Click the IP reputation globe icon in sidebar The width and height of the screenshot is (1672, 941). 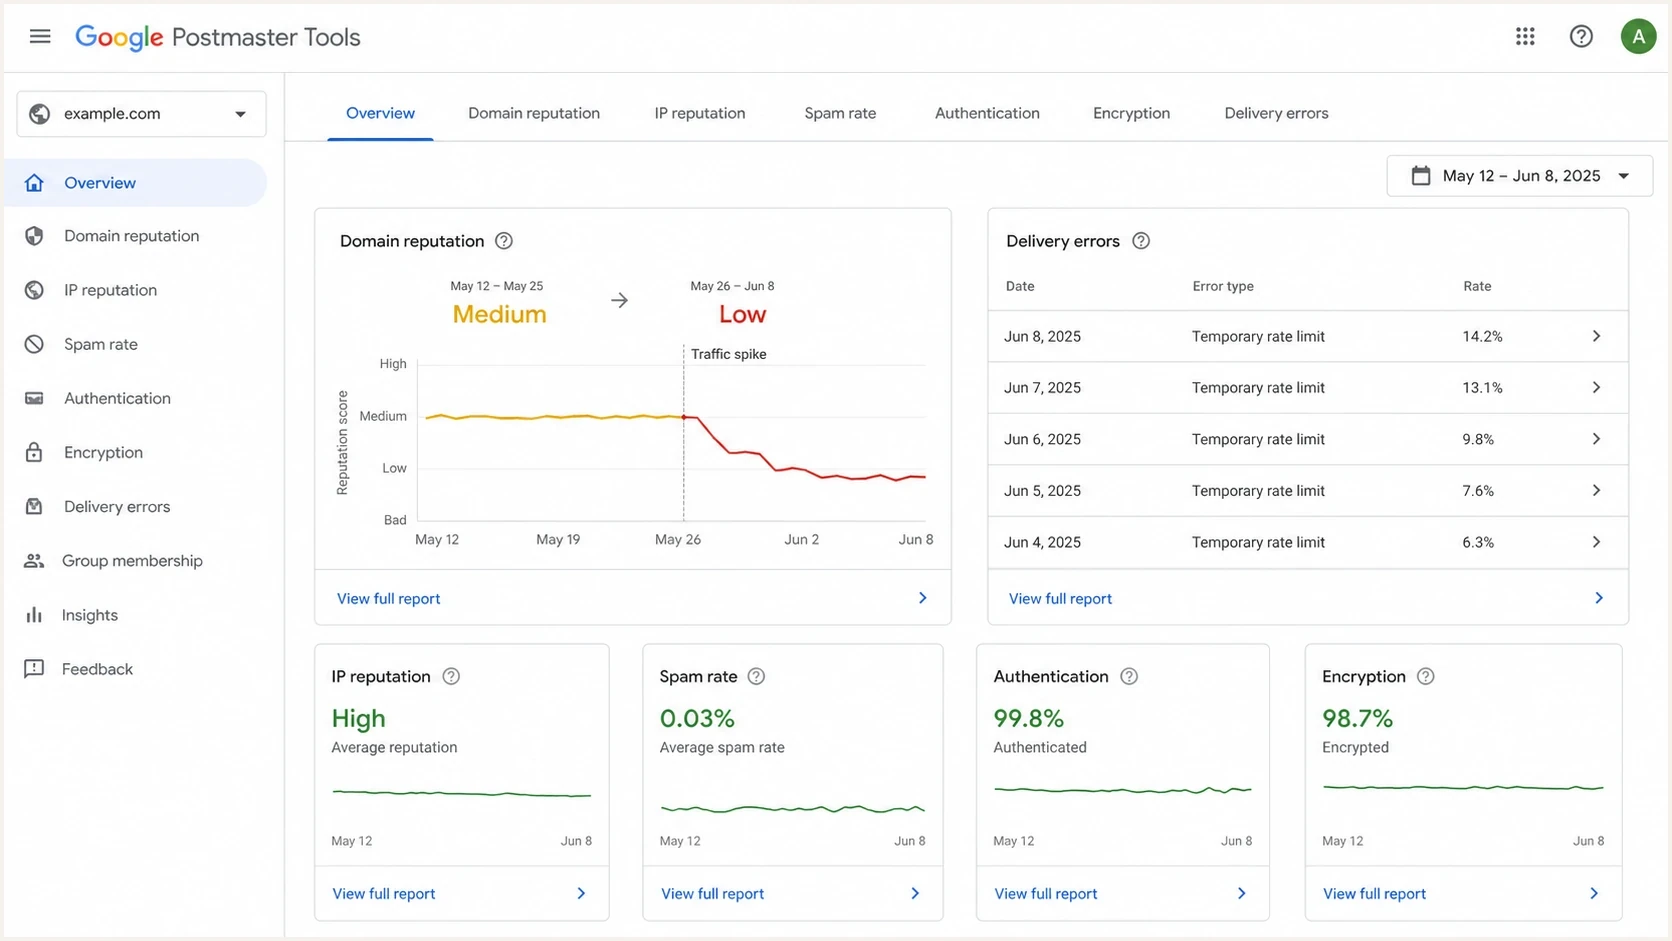click(34, 290)
